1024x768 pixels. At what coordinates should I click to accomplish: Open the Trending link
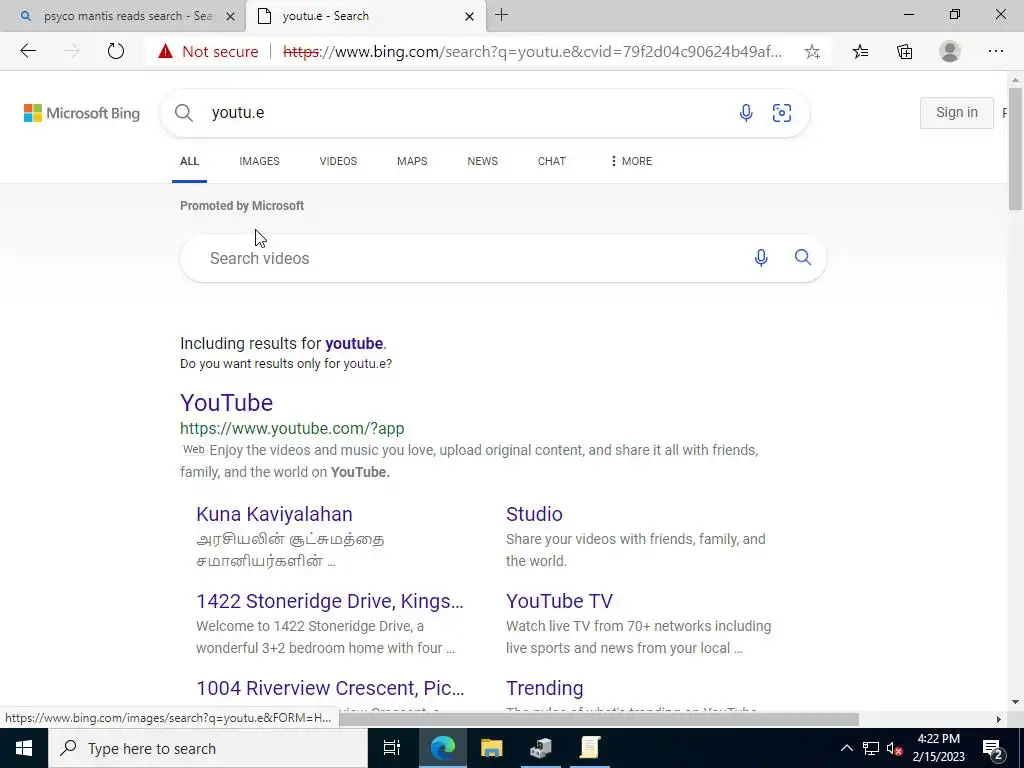[x=545, y=688]
